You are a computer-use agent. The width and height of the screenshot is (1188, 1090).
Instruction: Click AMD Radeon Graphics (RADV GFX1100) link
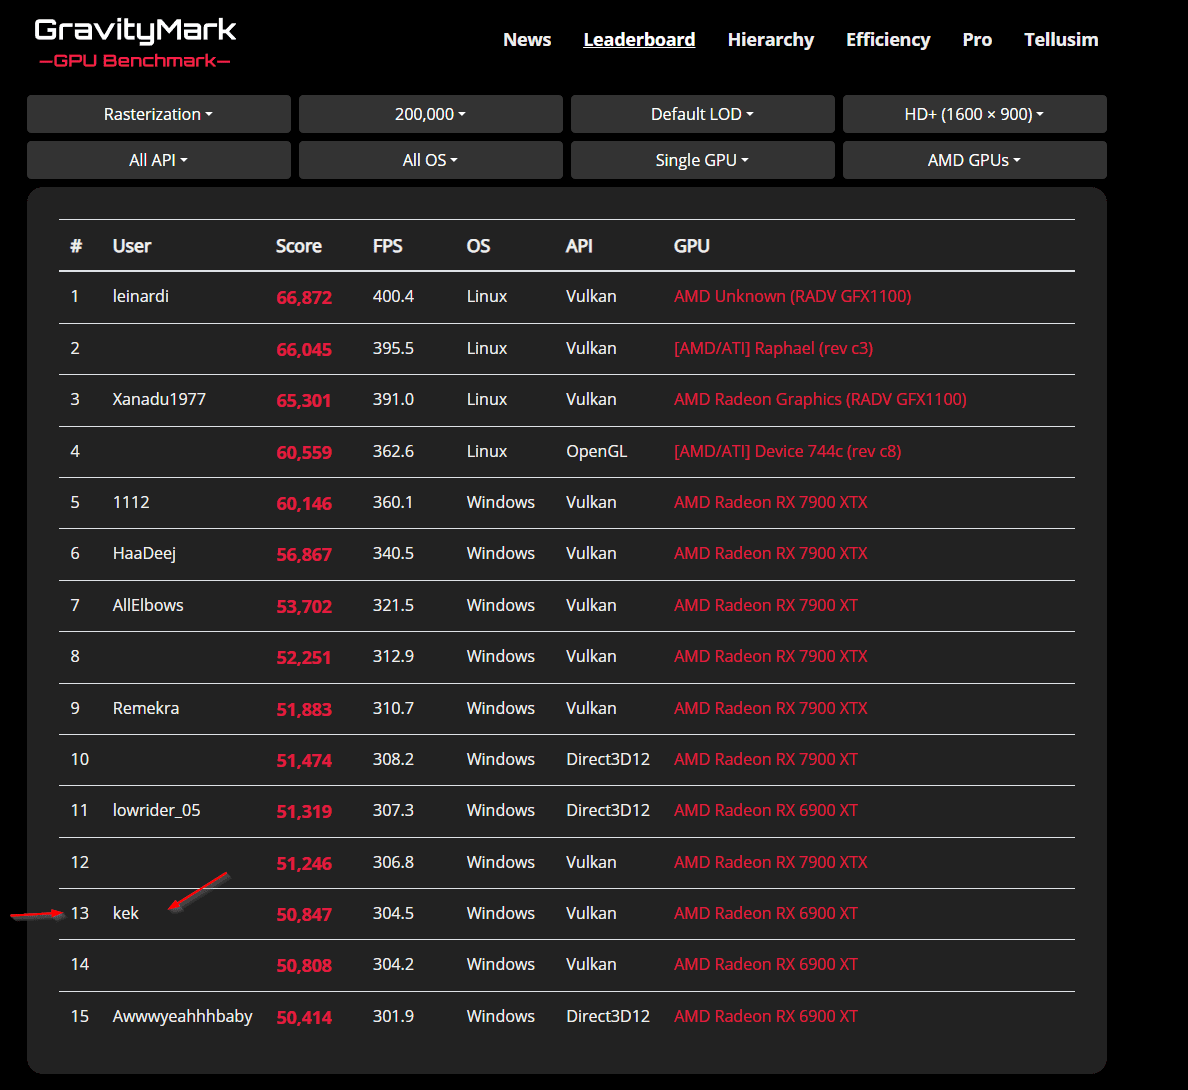click(x=821, y=399)
